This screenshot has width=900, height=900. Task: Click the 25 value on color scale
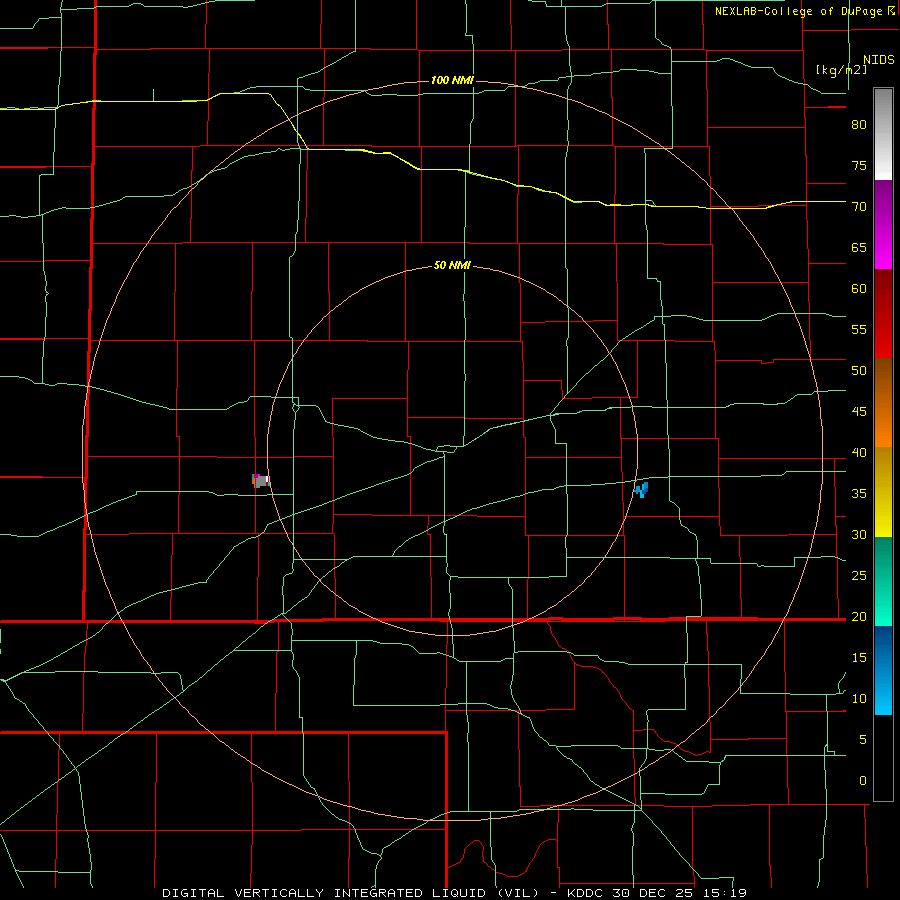pos(859,575)
